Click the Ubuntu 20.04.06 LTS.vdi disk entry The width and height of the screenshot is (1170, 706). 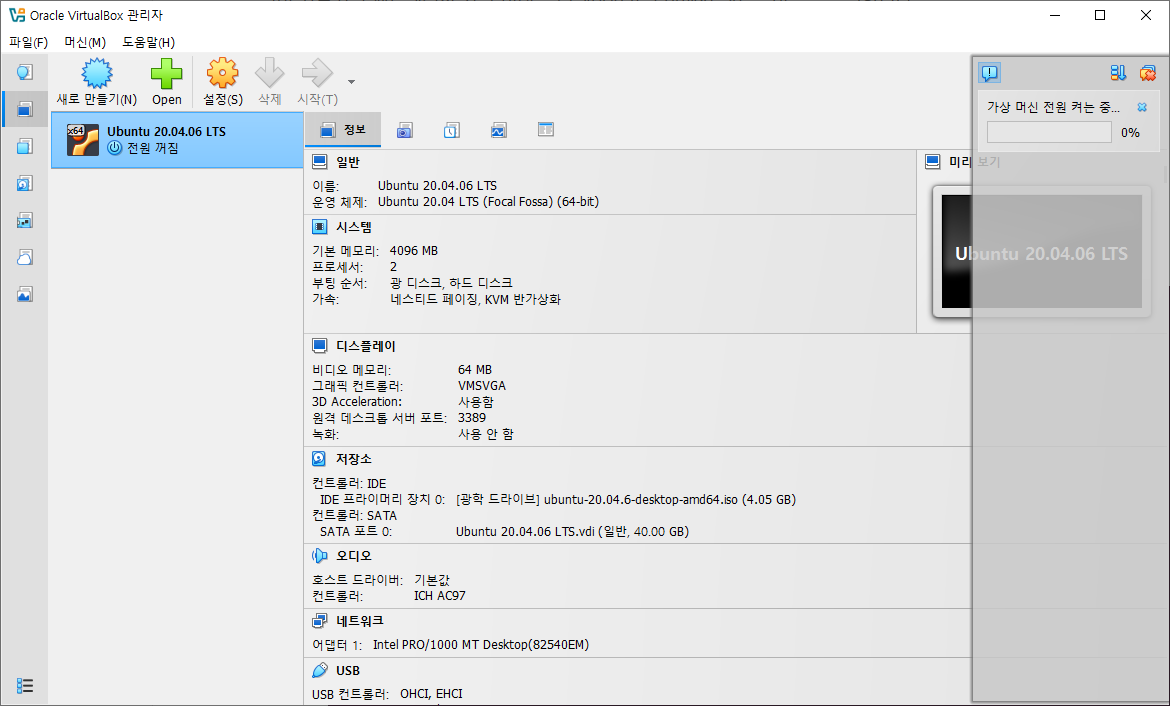(x=572, y=531)
